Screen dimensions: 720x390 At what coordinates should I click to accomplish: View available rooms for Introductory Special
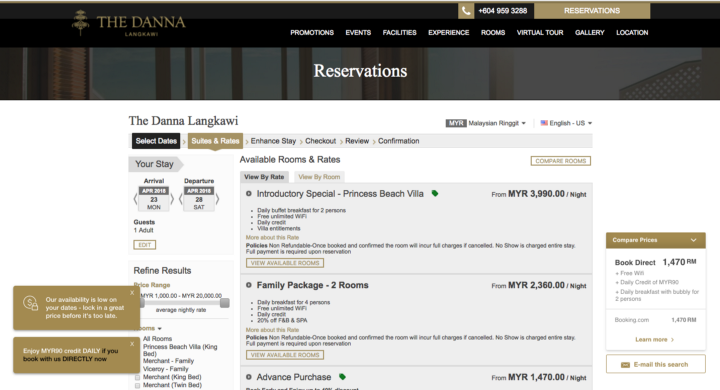coord(285,263)
